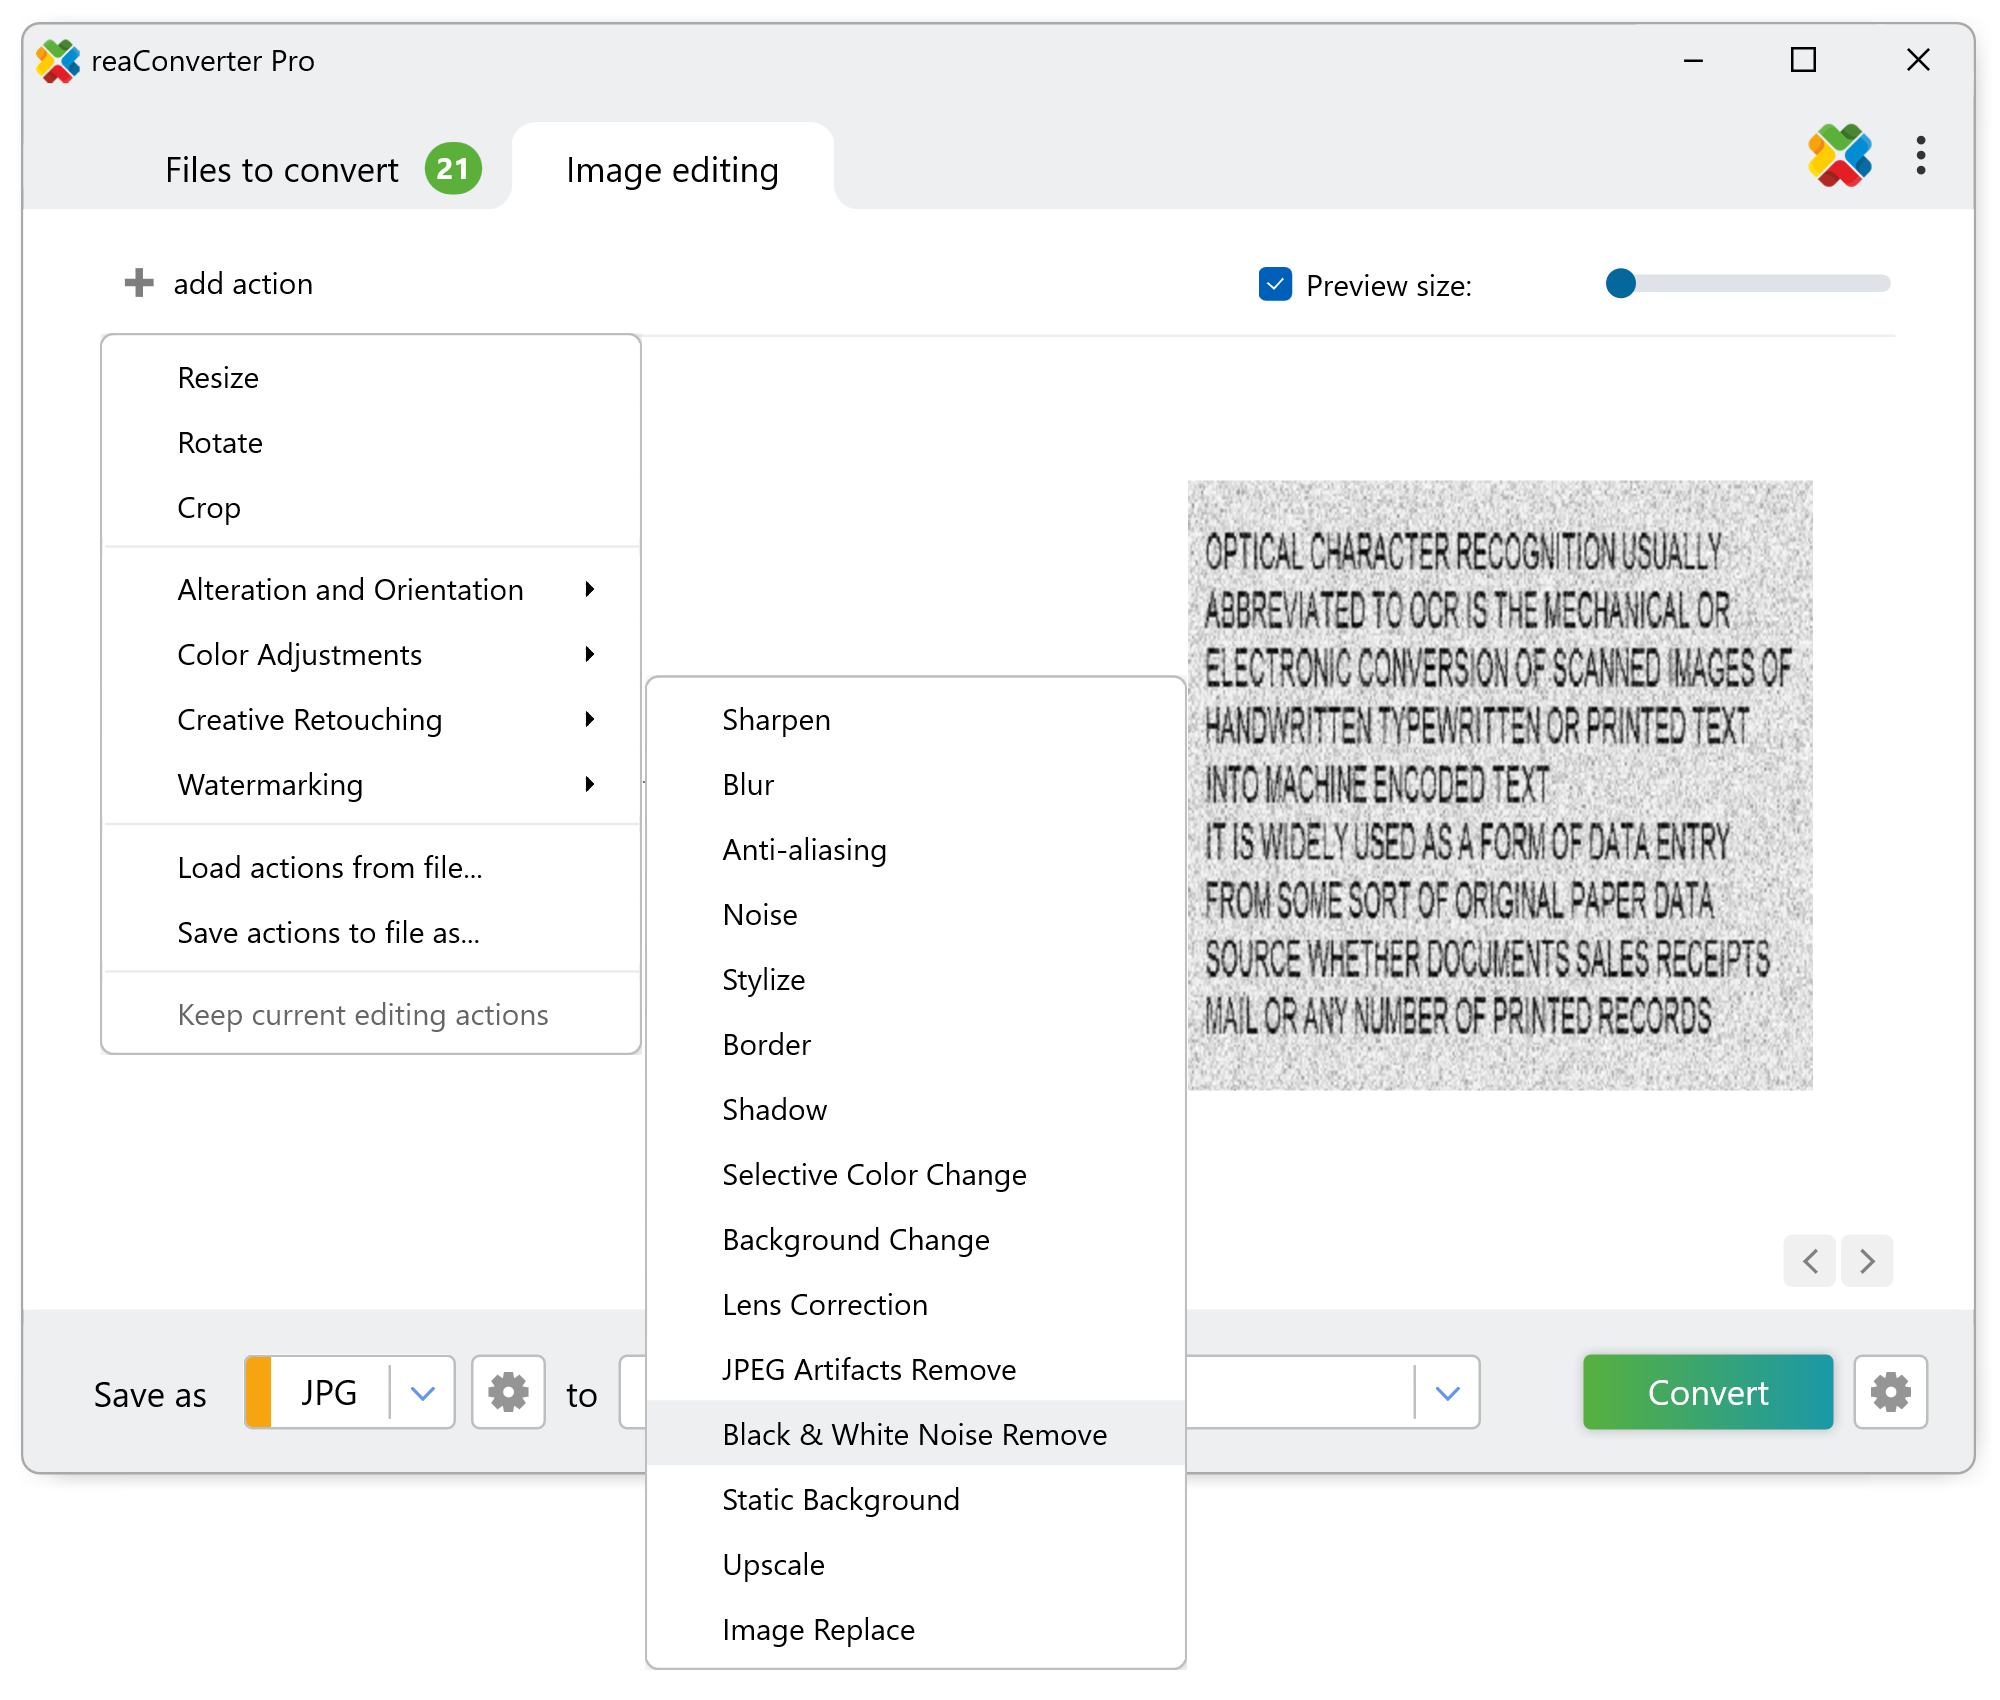This screenshot has height=1700, width=2000.
Task: Open the output folder dropdown arrow
Action: [1447, 1393]
